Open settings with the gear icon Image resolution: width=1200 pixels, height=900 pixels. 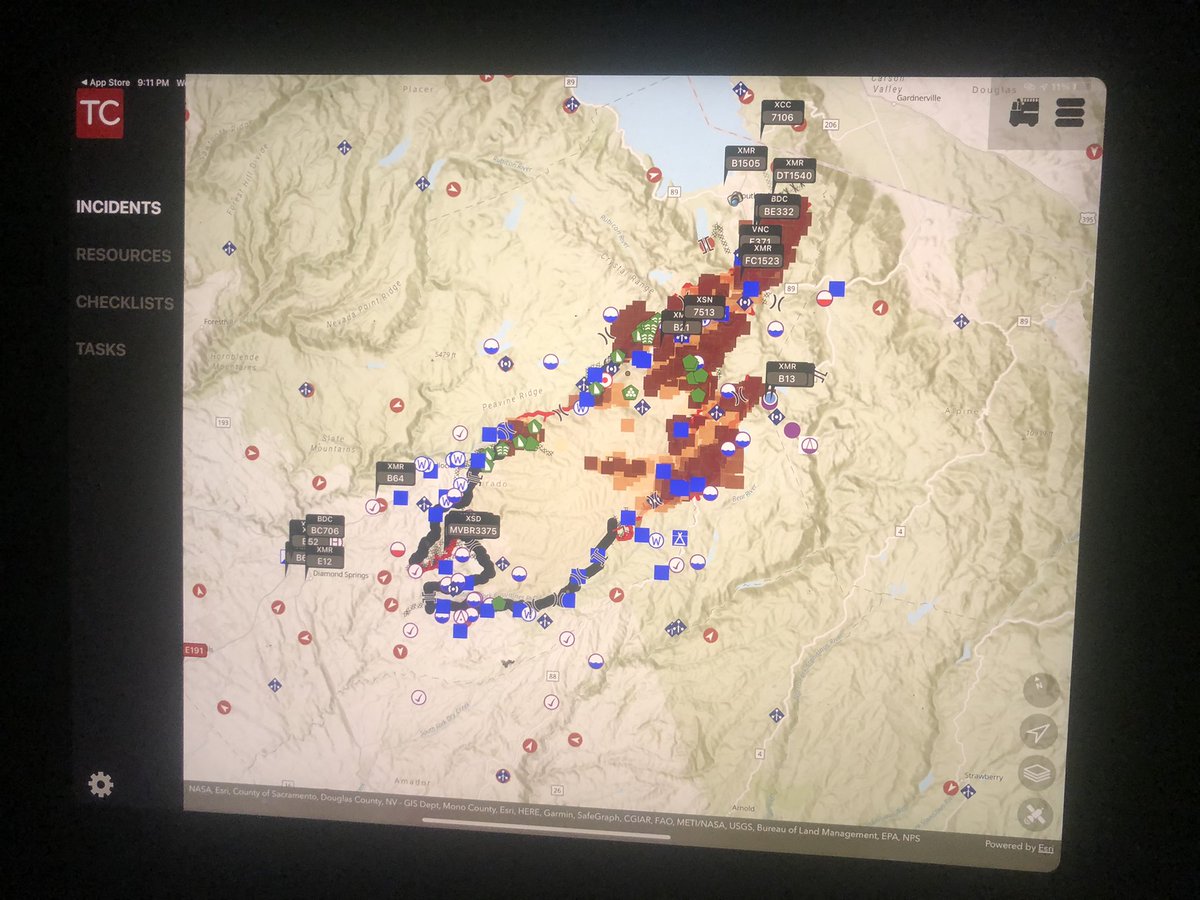[x=101, y=785]
